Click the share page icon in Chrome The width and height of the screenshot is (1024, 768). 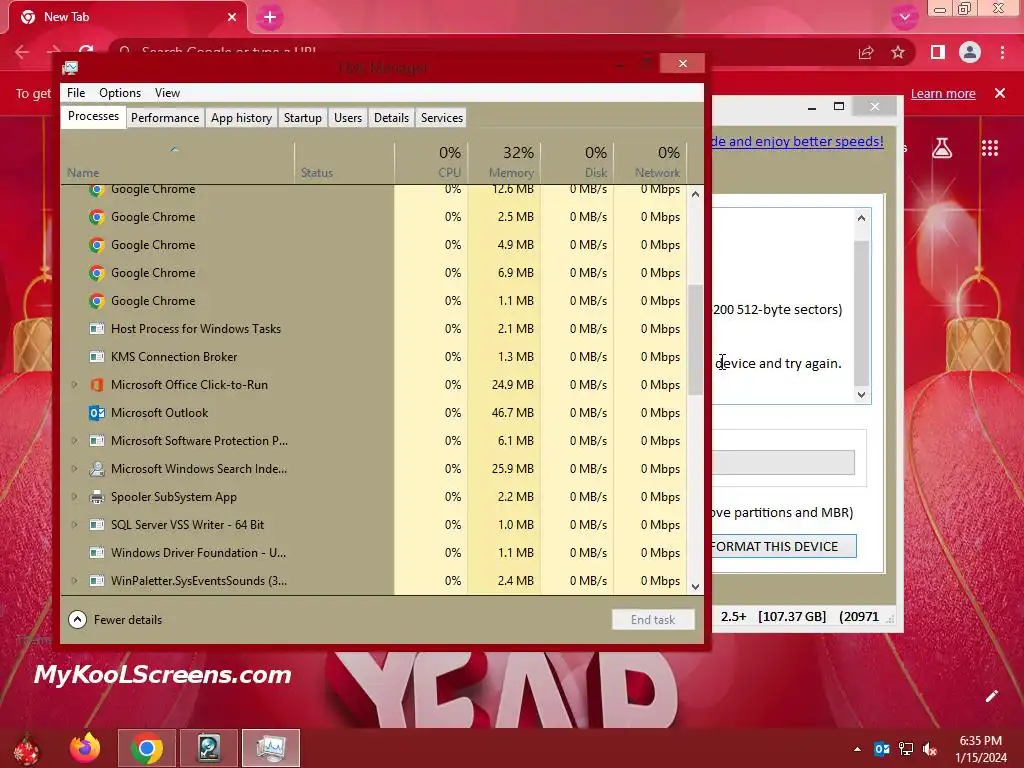point(866,52)
